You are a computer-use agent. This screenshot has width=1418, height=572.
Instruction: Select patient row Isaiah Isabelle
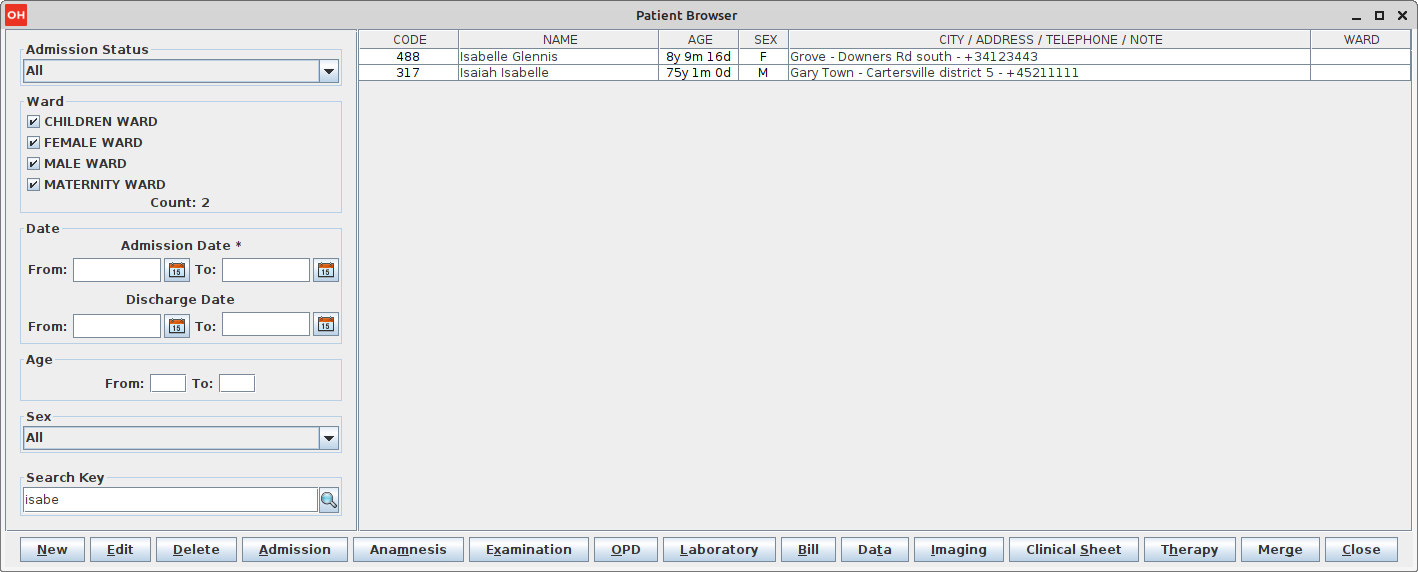click(558, 73)
